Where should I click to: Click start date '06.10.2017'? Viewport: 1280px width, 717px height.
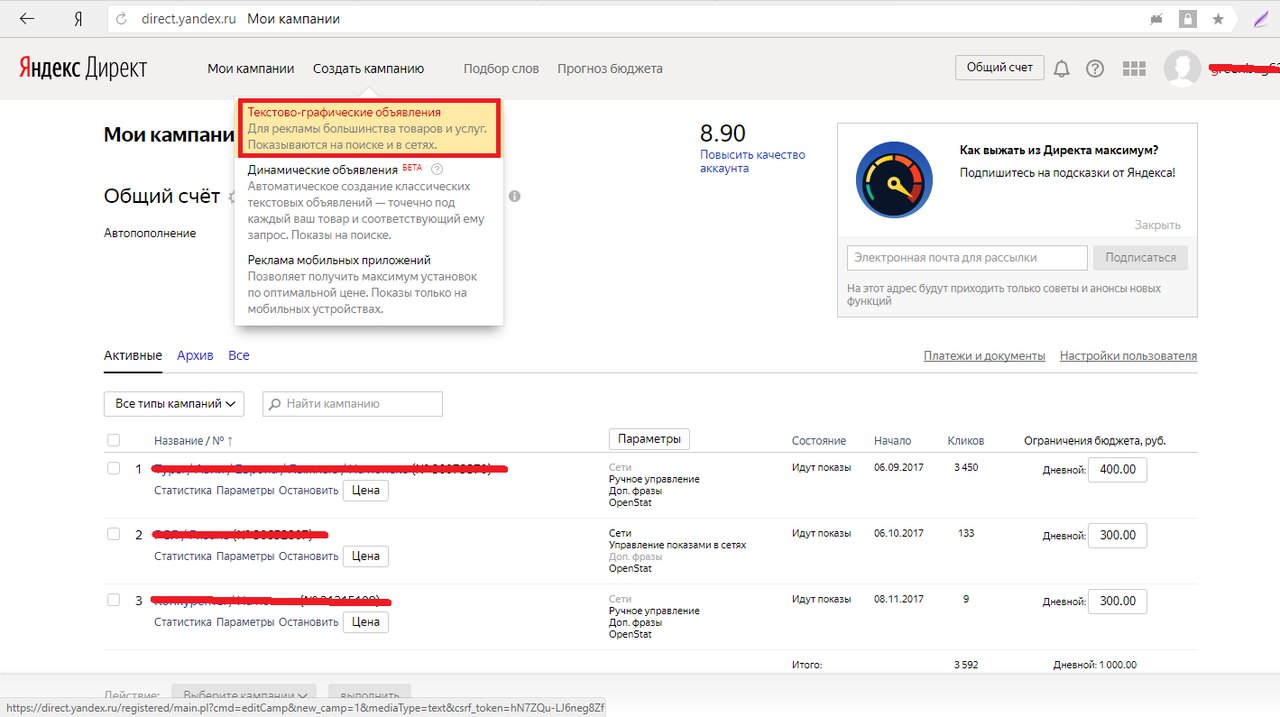point(899,533)
